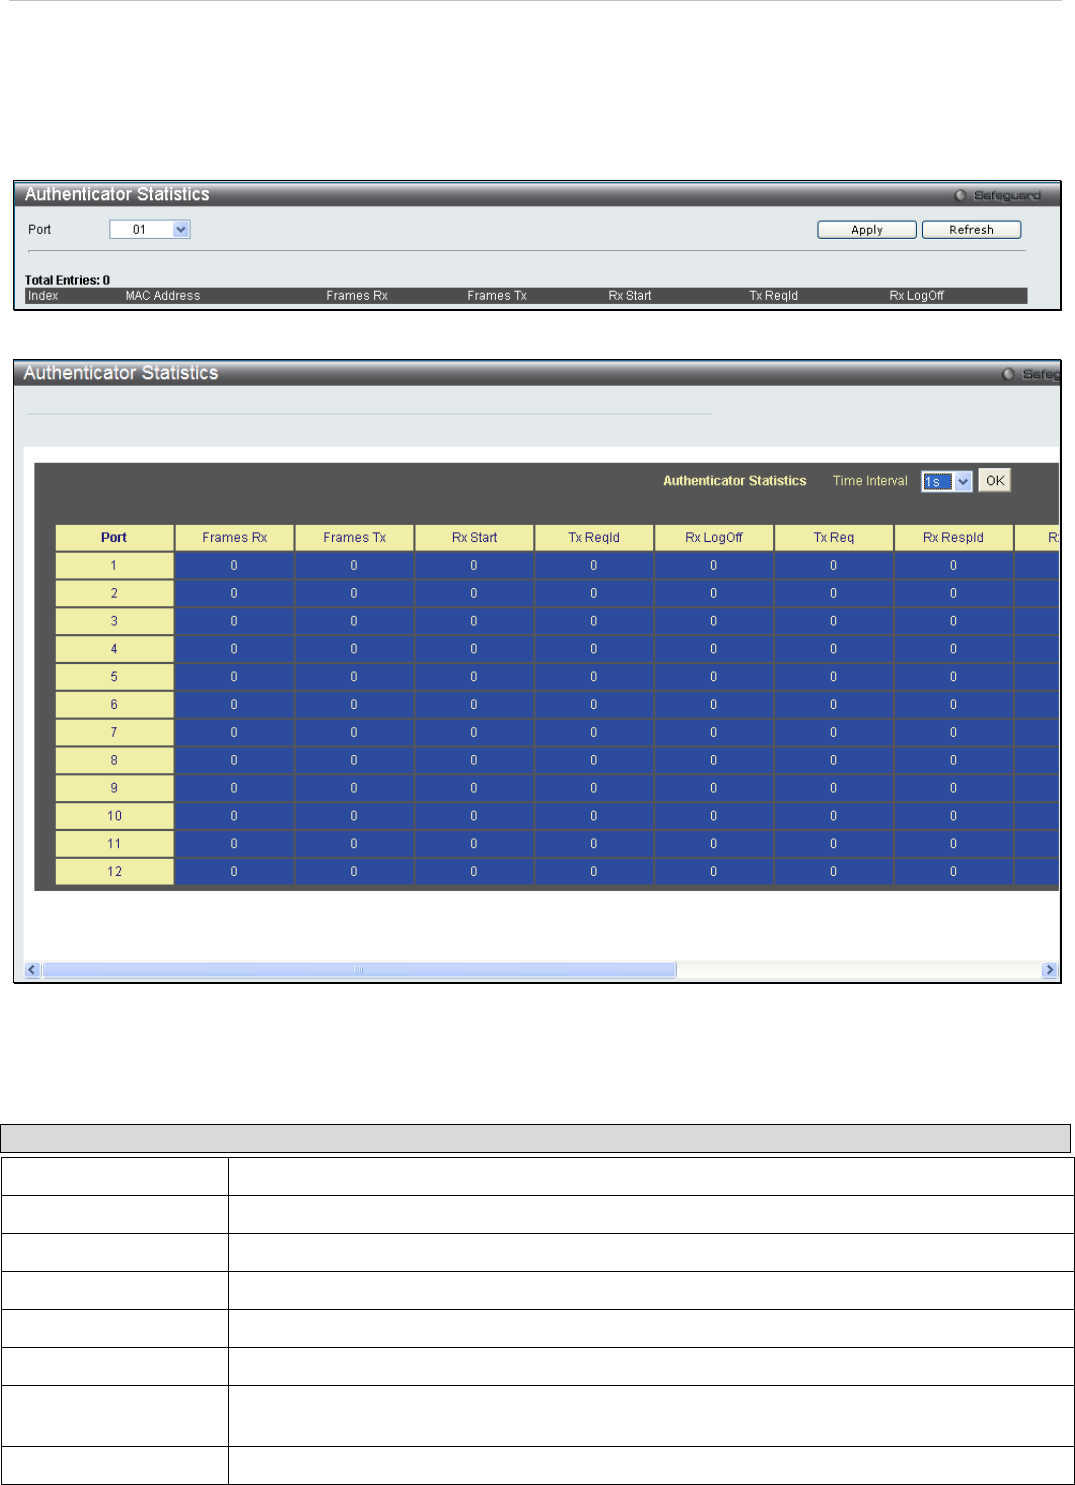Click the OK button next to Time Interval
This screenshot has width=1075, height=1485.
[994, 481]
